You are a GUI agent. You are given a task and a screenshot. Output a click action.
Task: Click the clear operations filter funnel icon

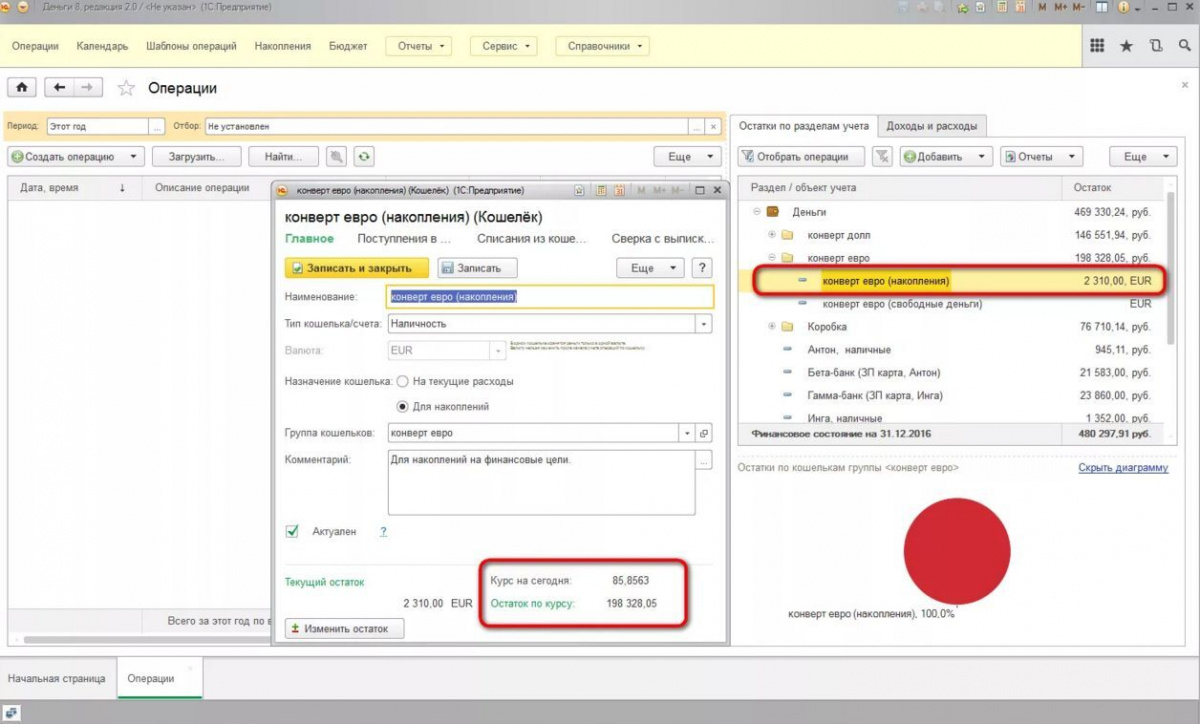click(x=881, y=157)
